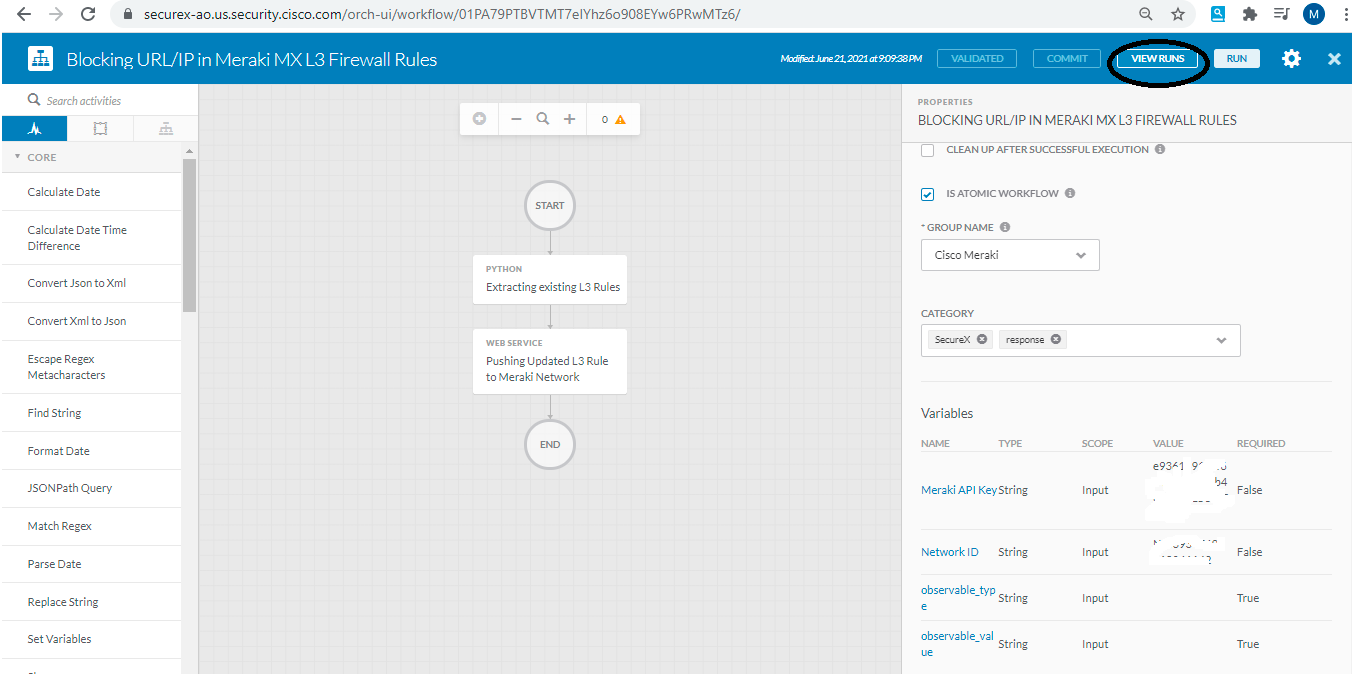Switch to the Activities tab icon
Image resolution: width=1352 pixels, height=674 pixels.
(35, 128)
